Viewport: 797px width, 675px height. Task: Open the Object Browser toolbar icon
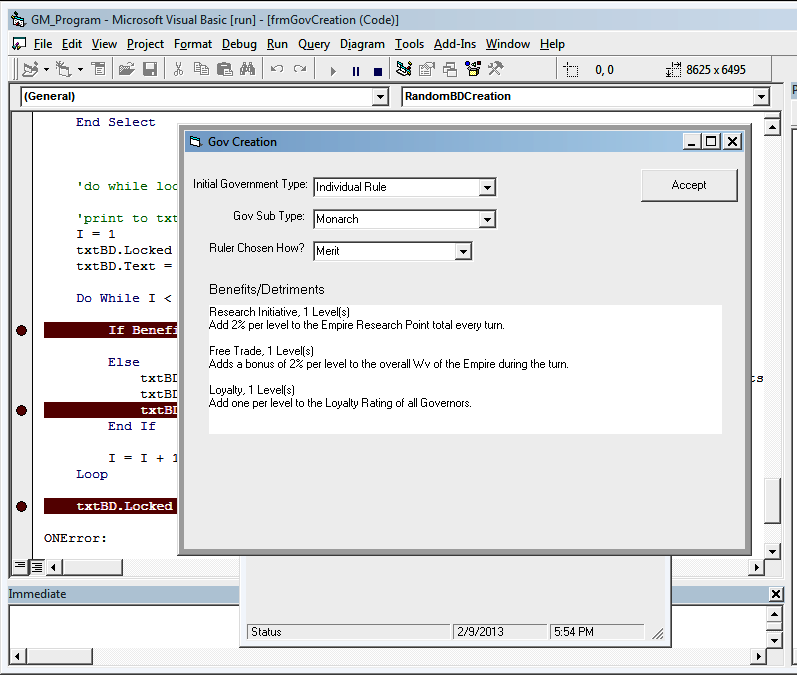click(x=472, y=69)
